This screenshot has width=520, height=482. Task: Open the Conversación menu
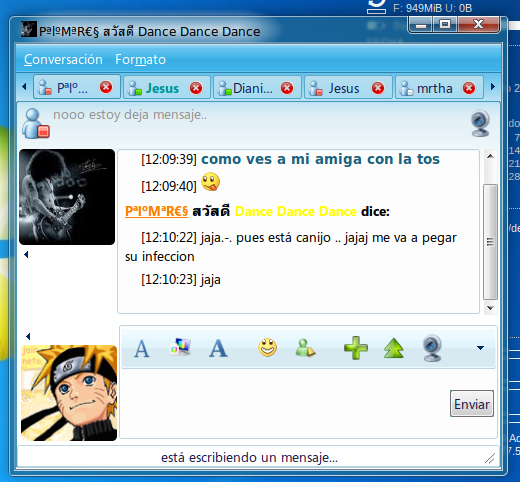pos(63,59)
